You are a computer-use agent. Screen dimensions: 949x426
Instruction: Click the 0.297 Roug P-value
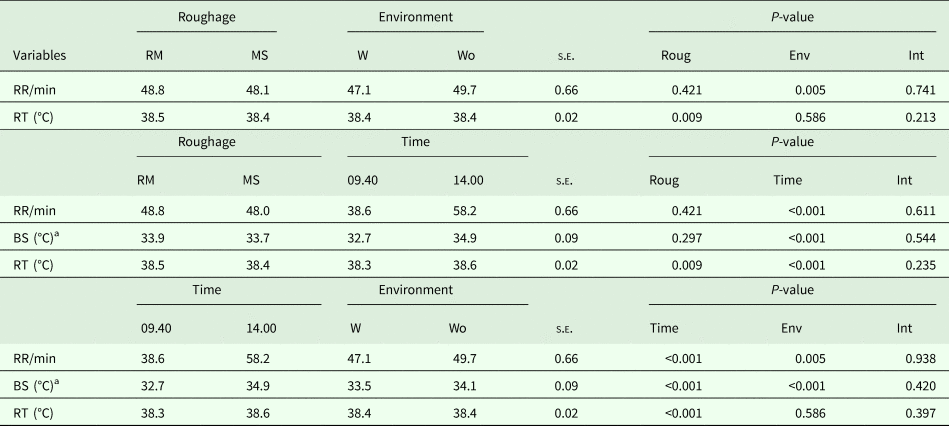[684, 239]
